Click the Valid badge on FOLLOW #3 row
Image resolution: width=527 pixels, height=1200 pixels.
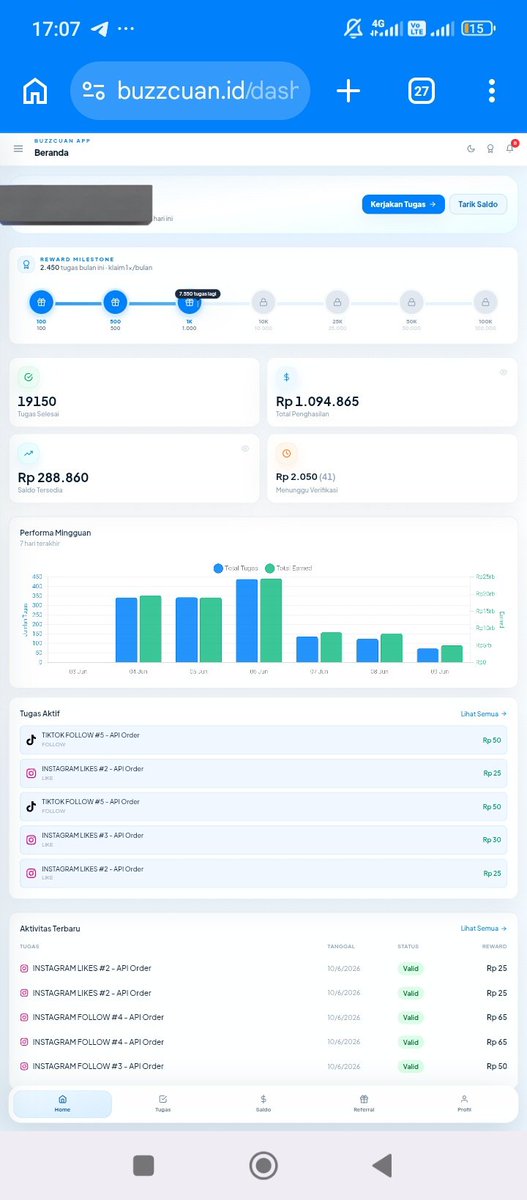click(411, 1067)
